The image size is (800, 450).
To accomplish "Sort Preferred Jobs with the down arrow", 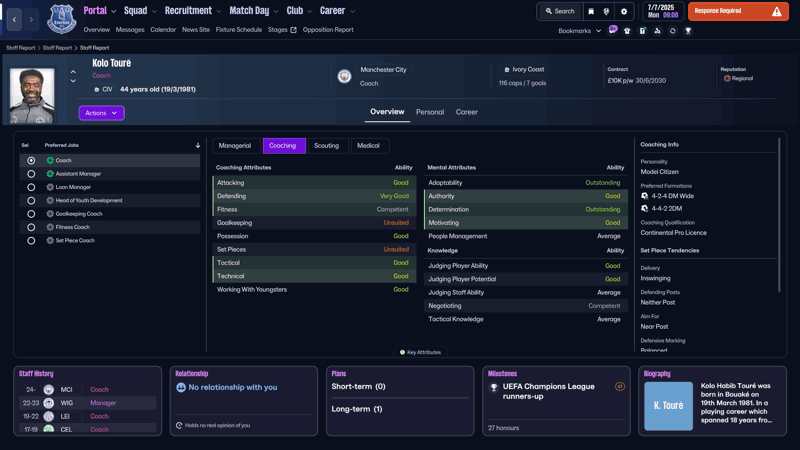I will point(198,145).
